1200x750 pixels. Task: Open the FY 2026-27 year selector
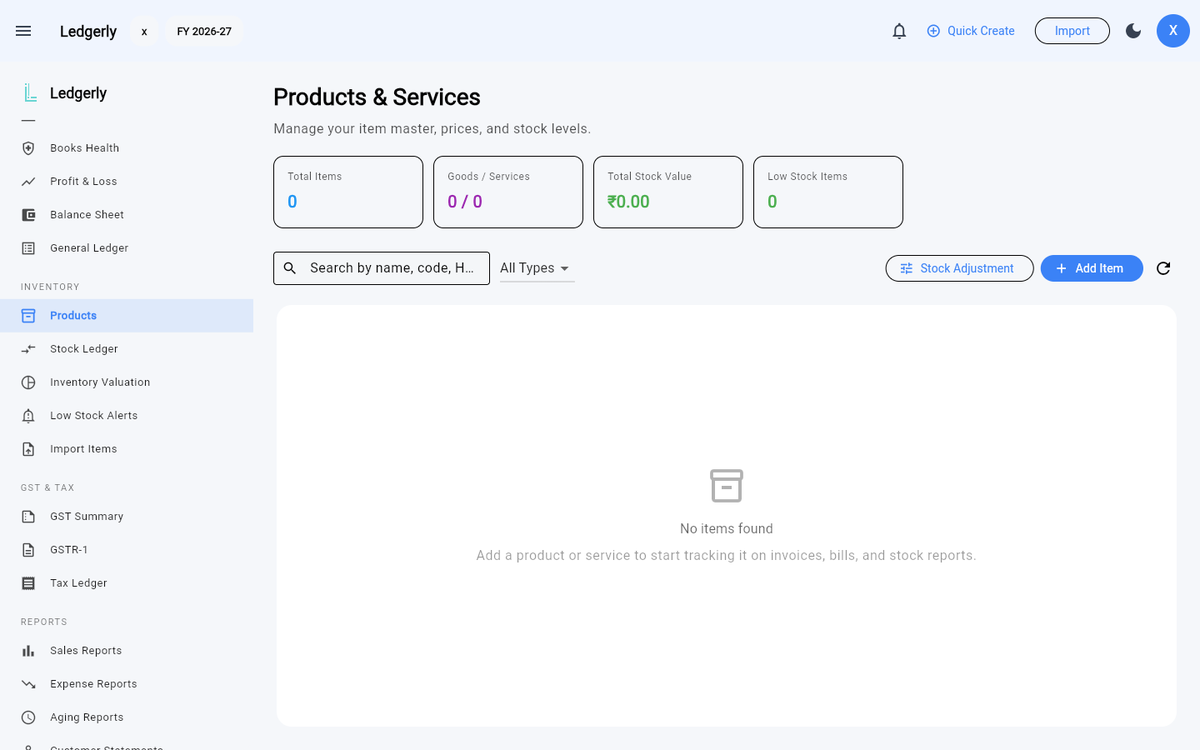(204, 31)
